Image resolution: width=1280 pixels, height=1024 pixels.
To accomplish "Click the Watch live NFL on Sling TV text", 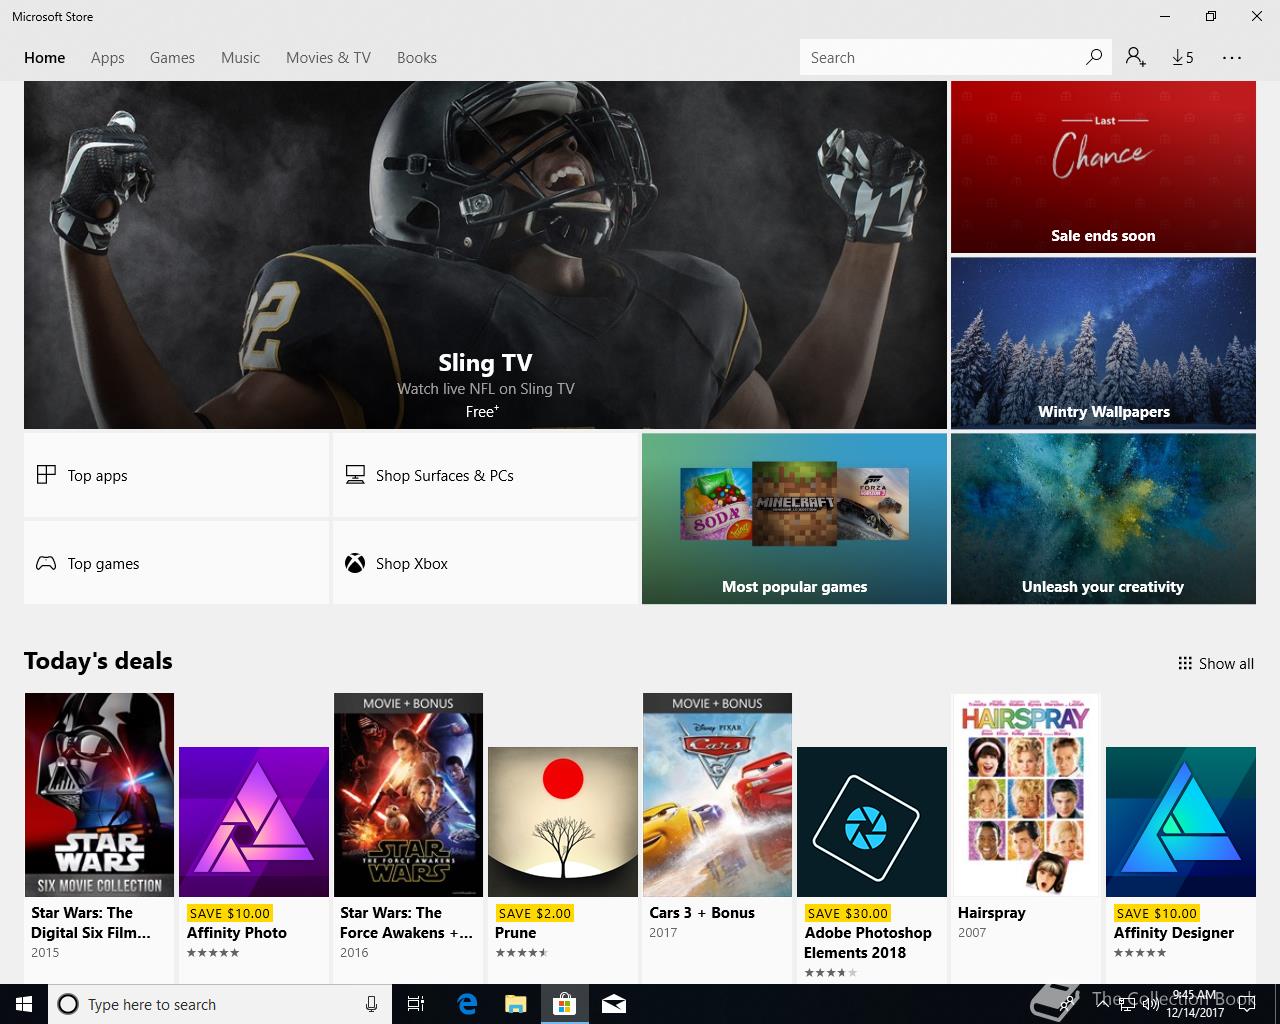I will tap(486, 389).
